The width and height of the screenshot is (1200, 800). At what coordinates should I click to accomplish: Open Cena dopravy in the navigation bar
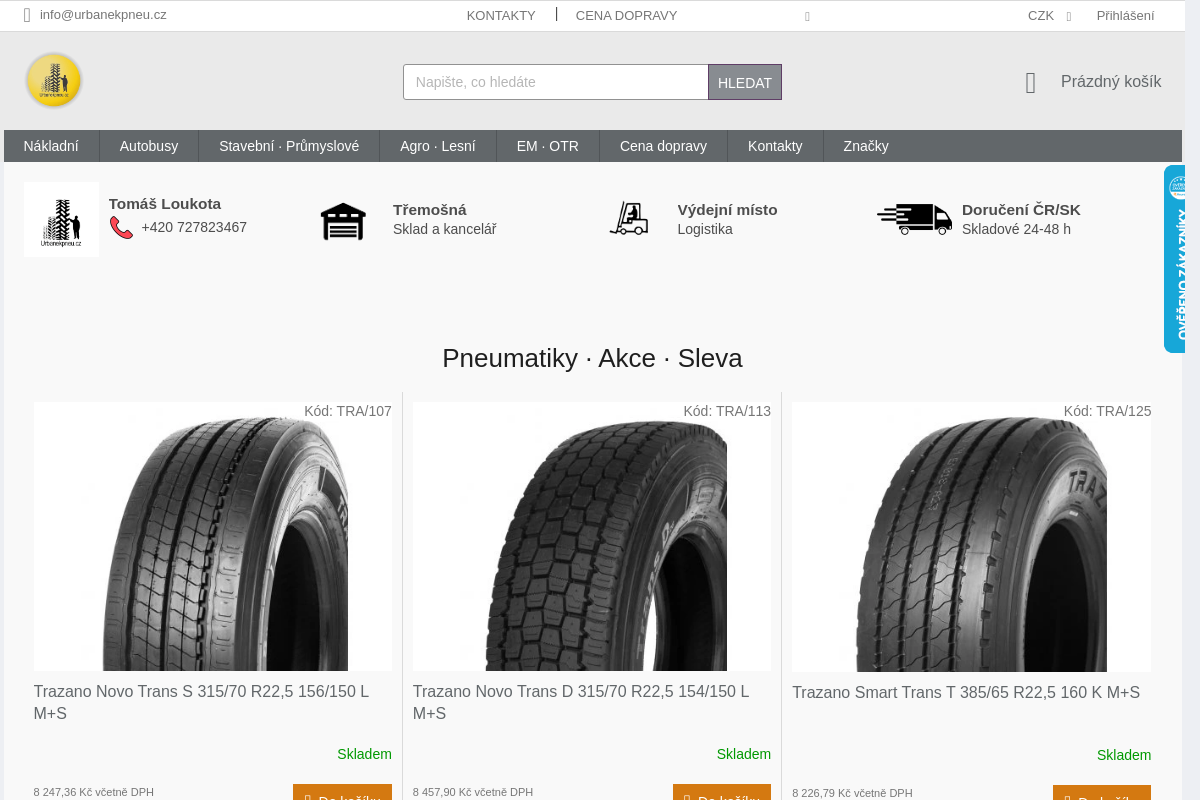coord(663,146)
